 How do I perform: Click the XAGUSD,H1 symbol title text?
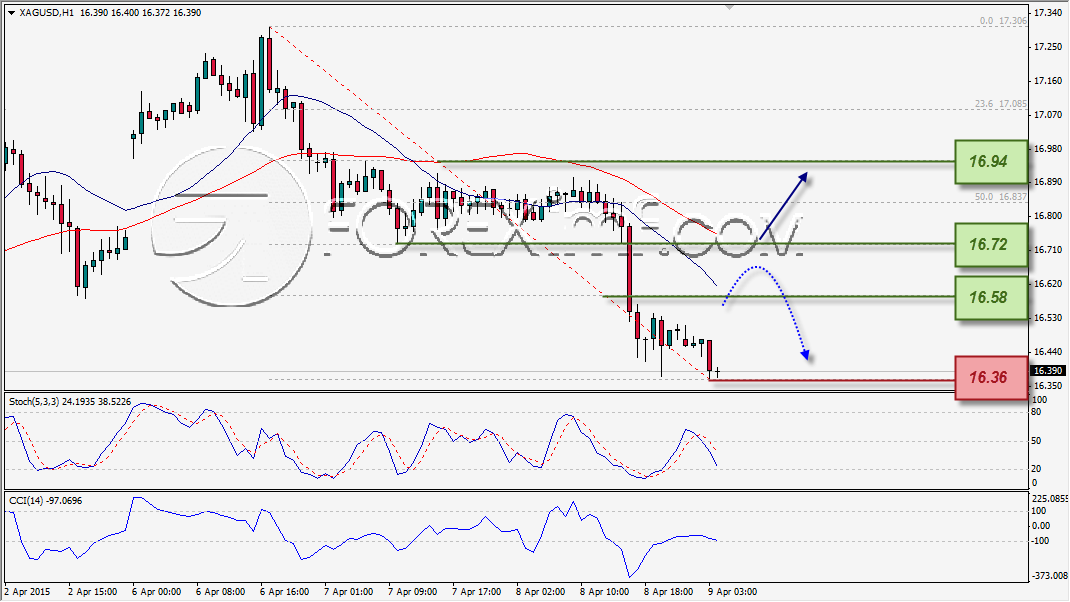coord(47,13)
